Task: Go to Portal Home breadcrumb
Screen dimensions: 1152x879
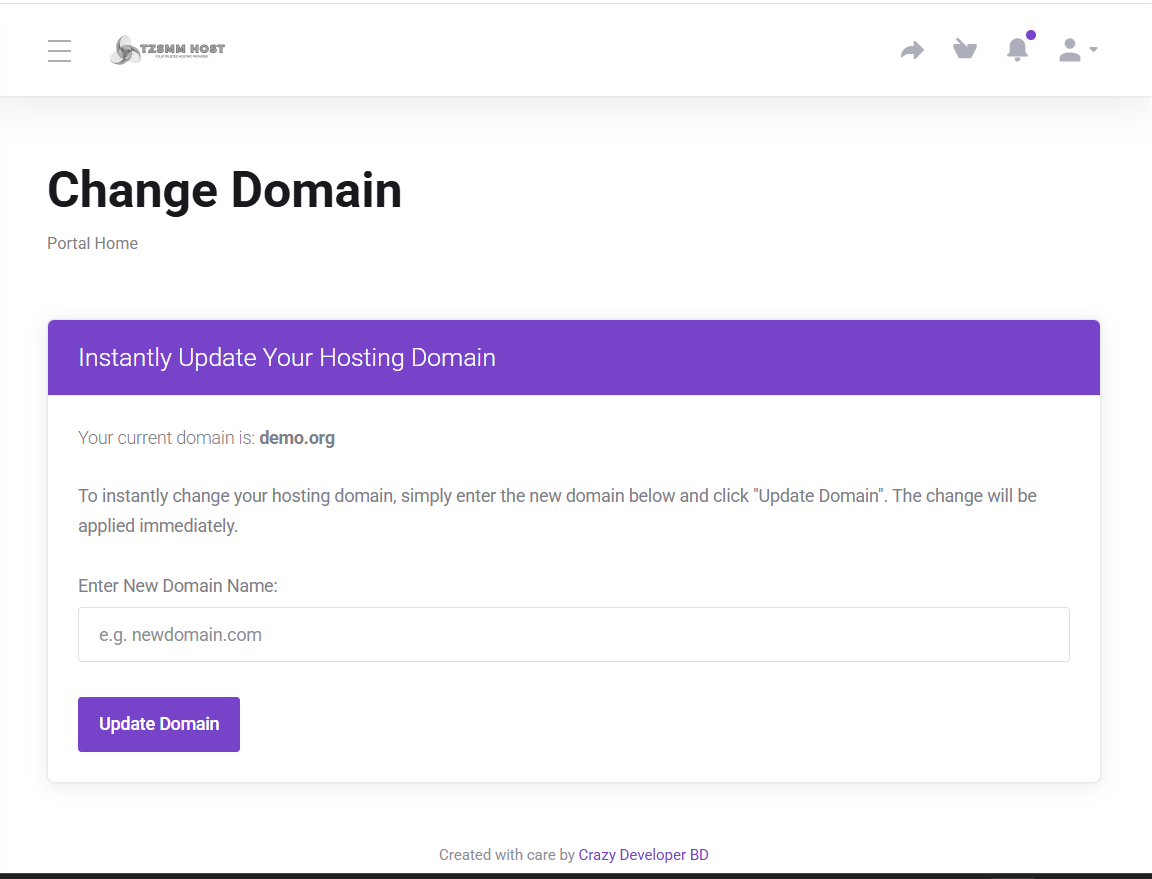Action: point(92,243)
